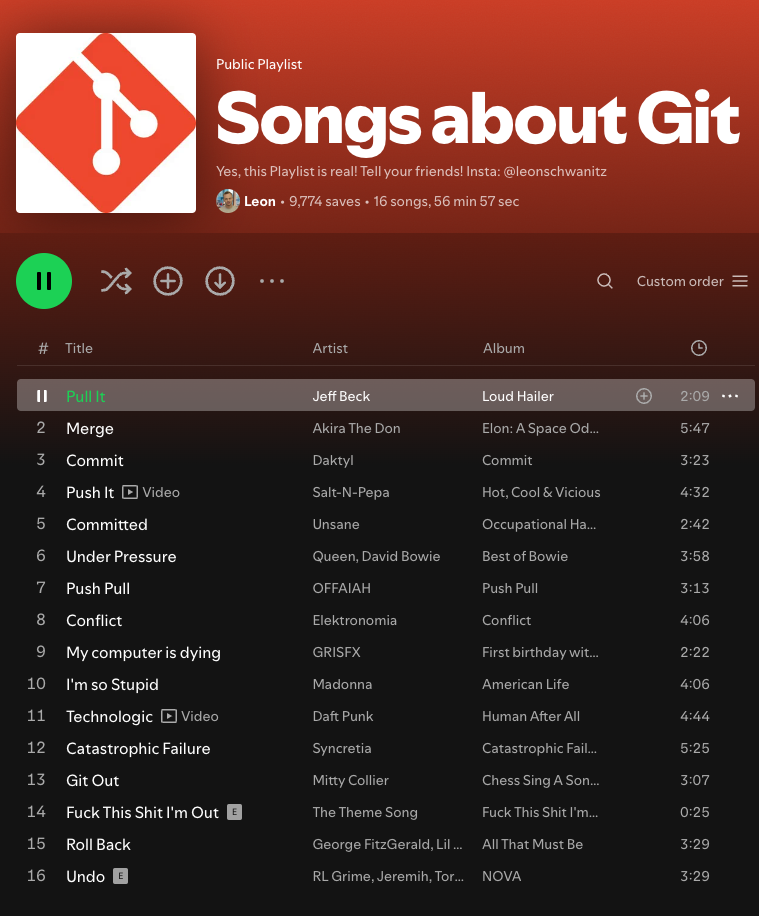The height and width of the screenshot is (916, 759).
Task: Select the track Git Out
Action: point(92,780)
